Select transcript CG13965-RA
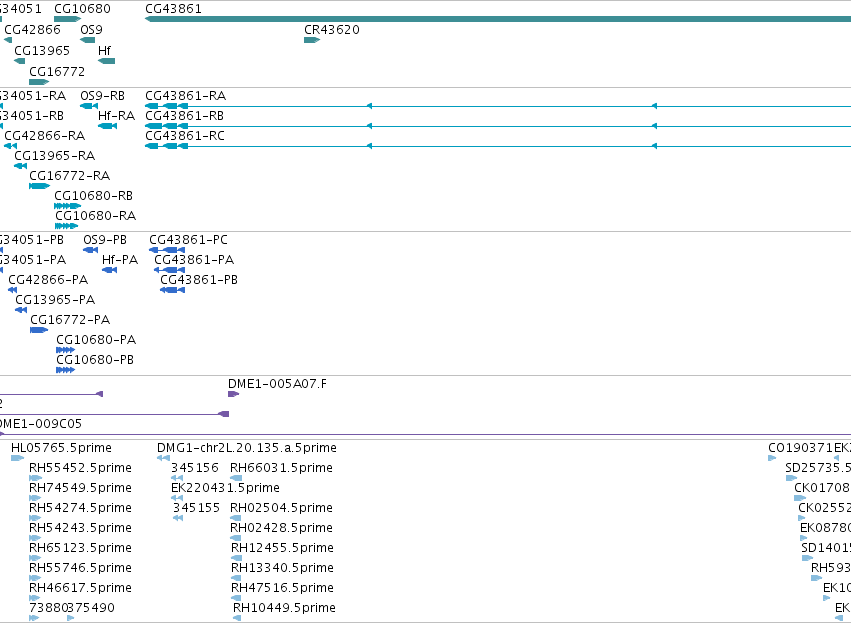The width and height of the screenshot is (851, 623). (x=21, y=166)
